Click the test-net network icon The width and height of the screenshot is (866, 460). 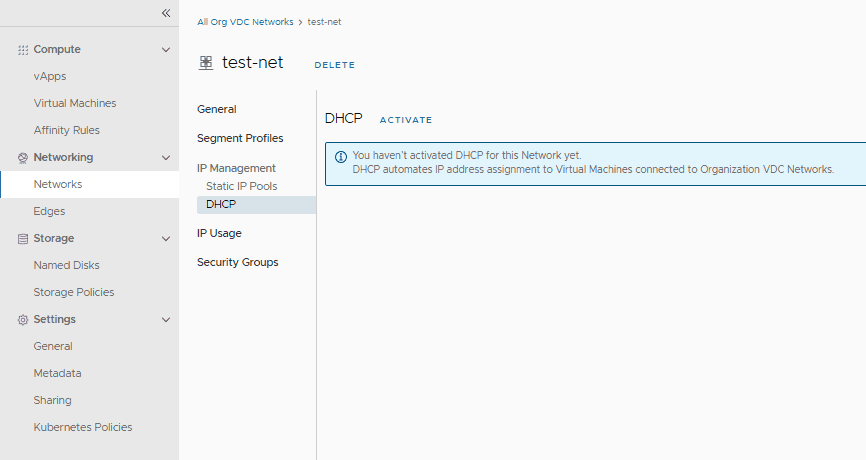(205, 63)
